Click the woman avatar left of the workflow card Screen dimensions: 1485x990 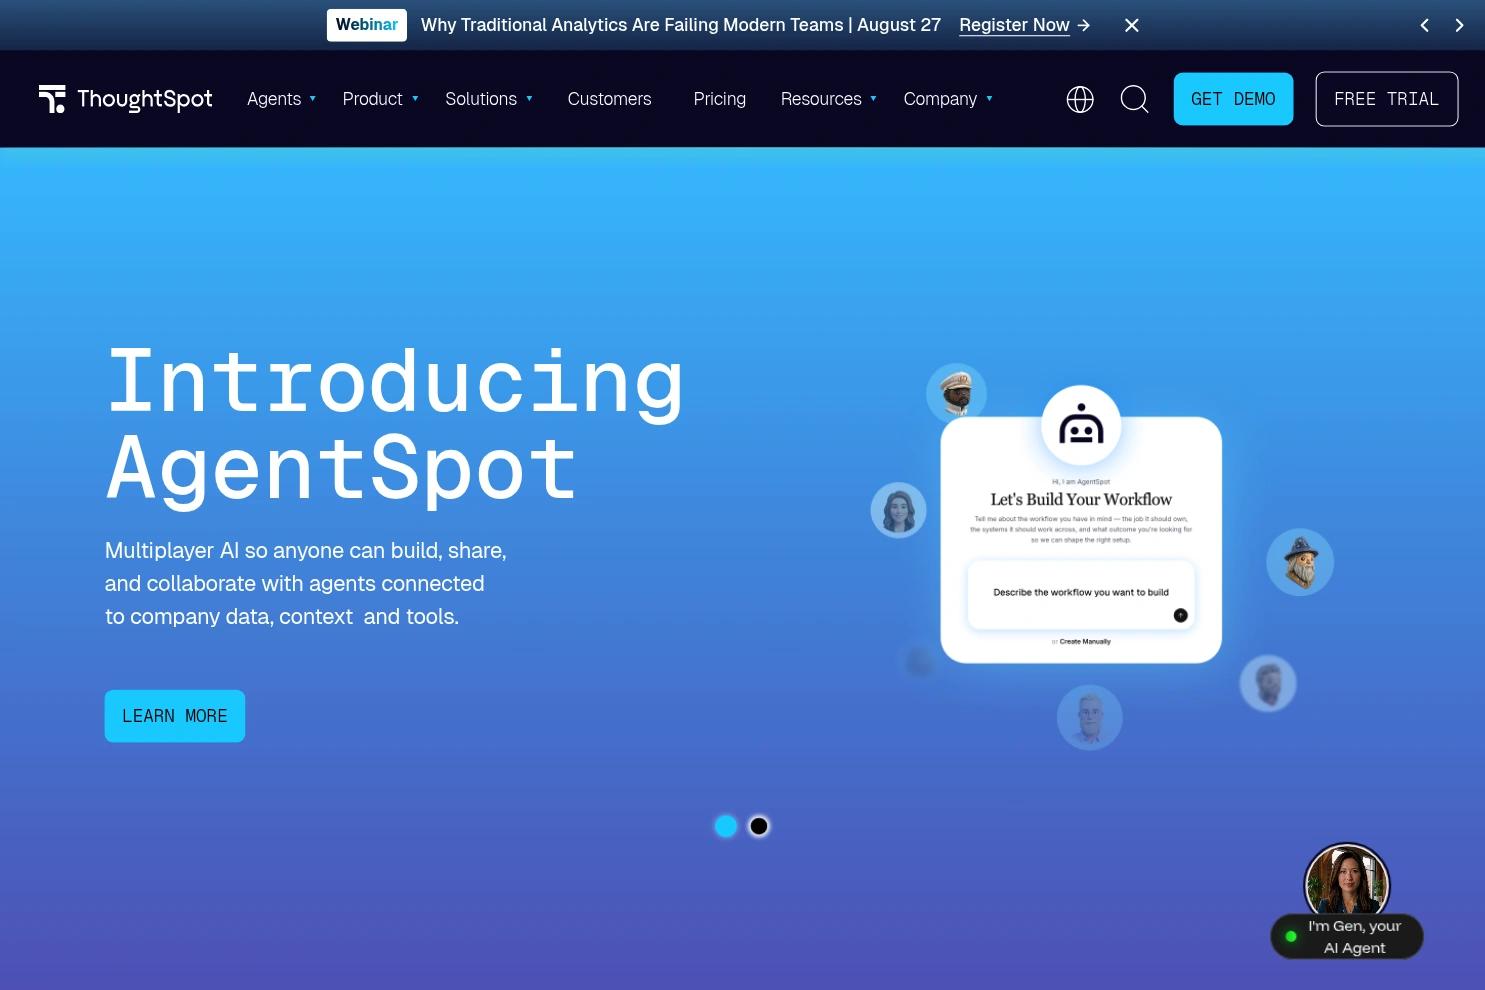click(x=899, y=510)
